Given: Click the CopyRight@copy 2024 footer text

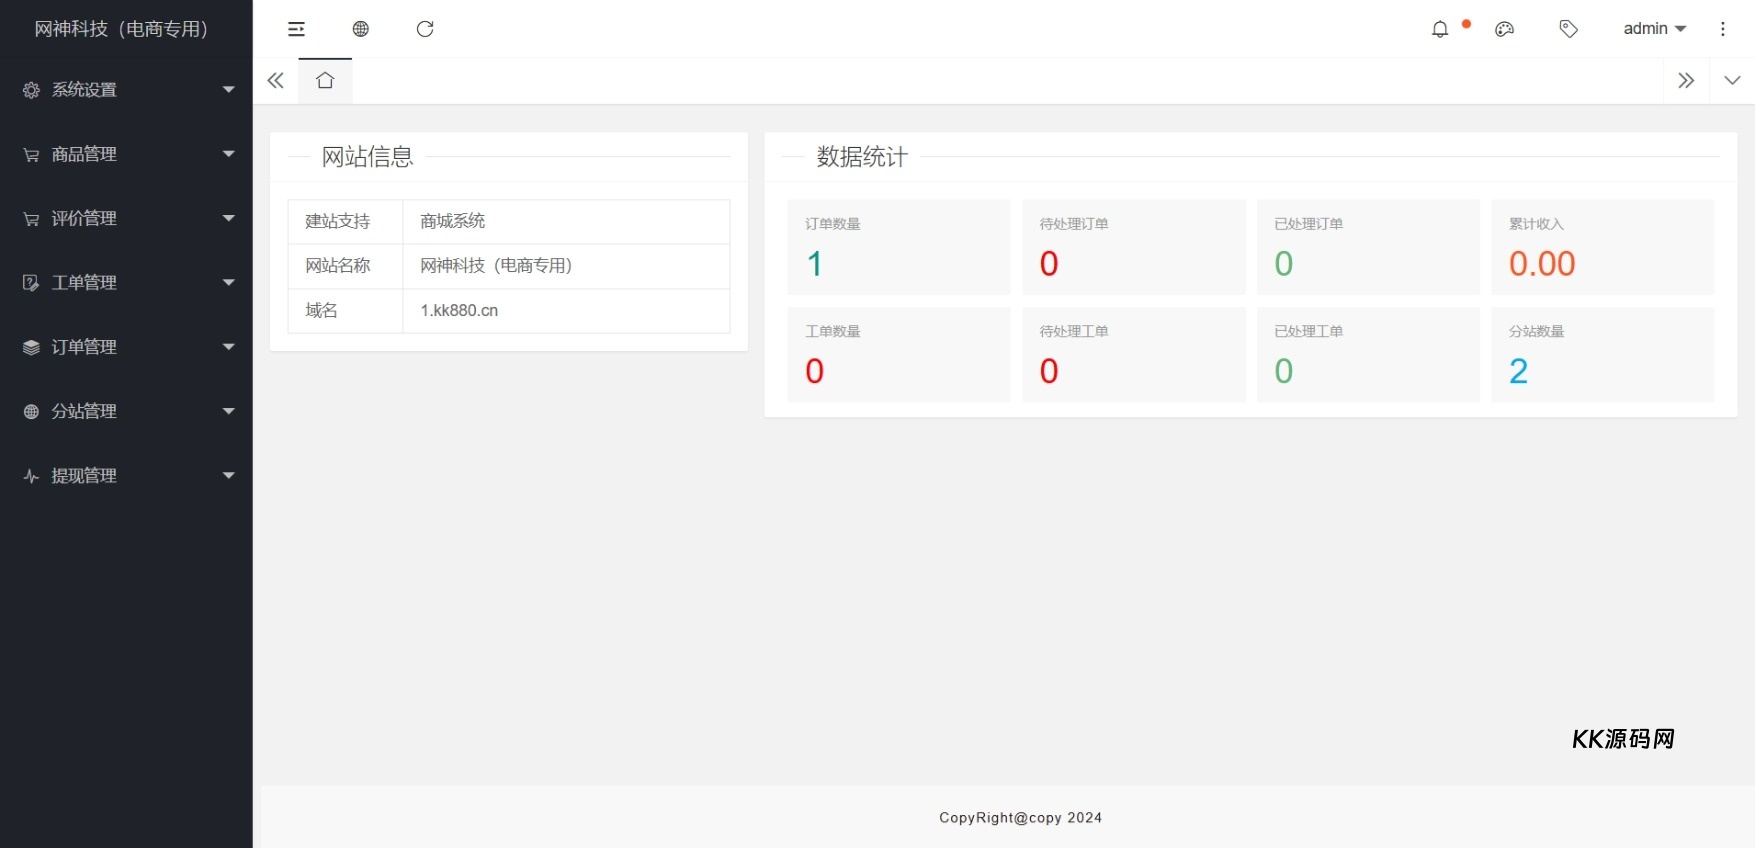Looking at the screenshot, I should click(1020, 818).
